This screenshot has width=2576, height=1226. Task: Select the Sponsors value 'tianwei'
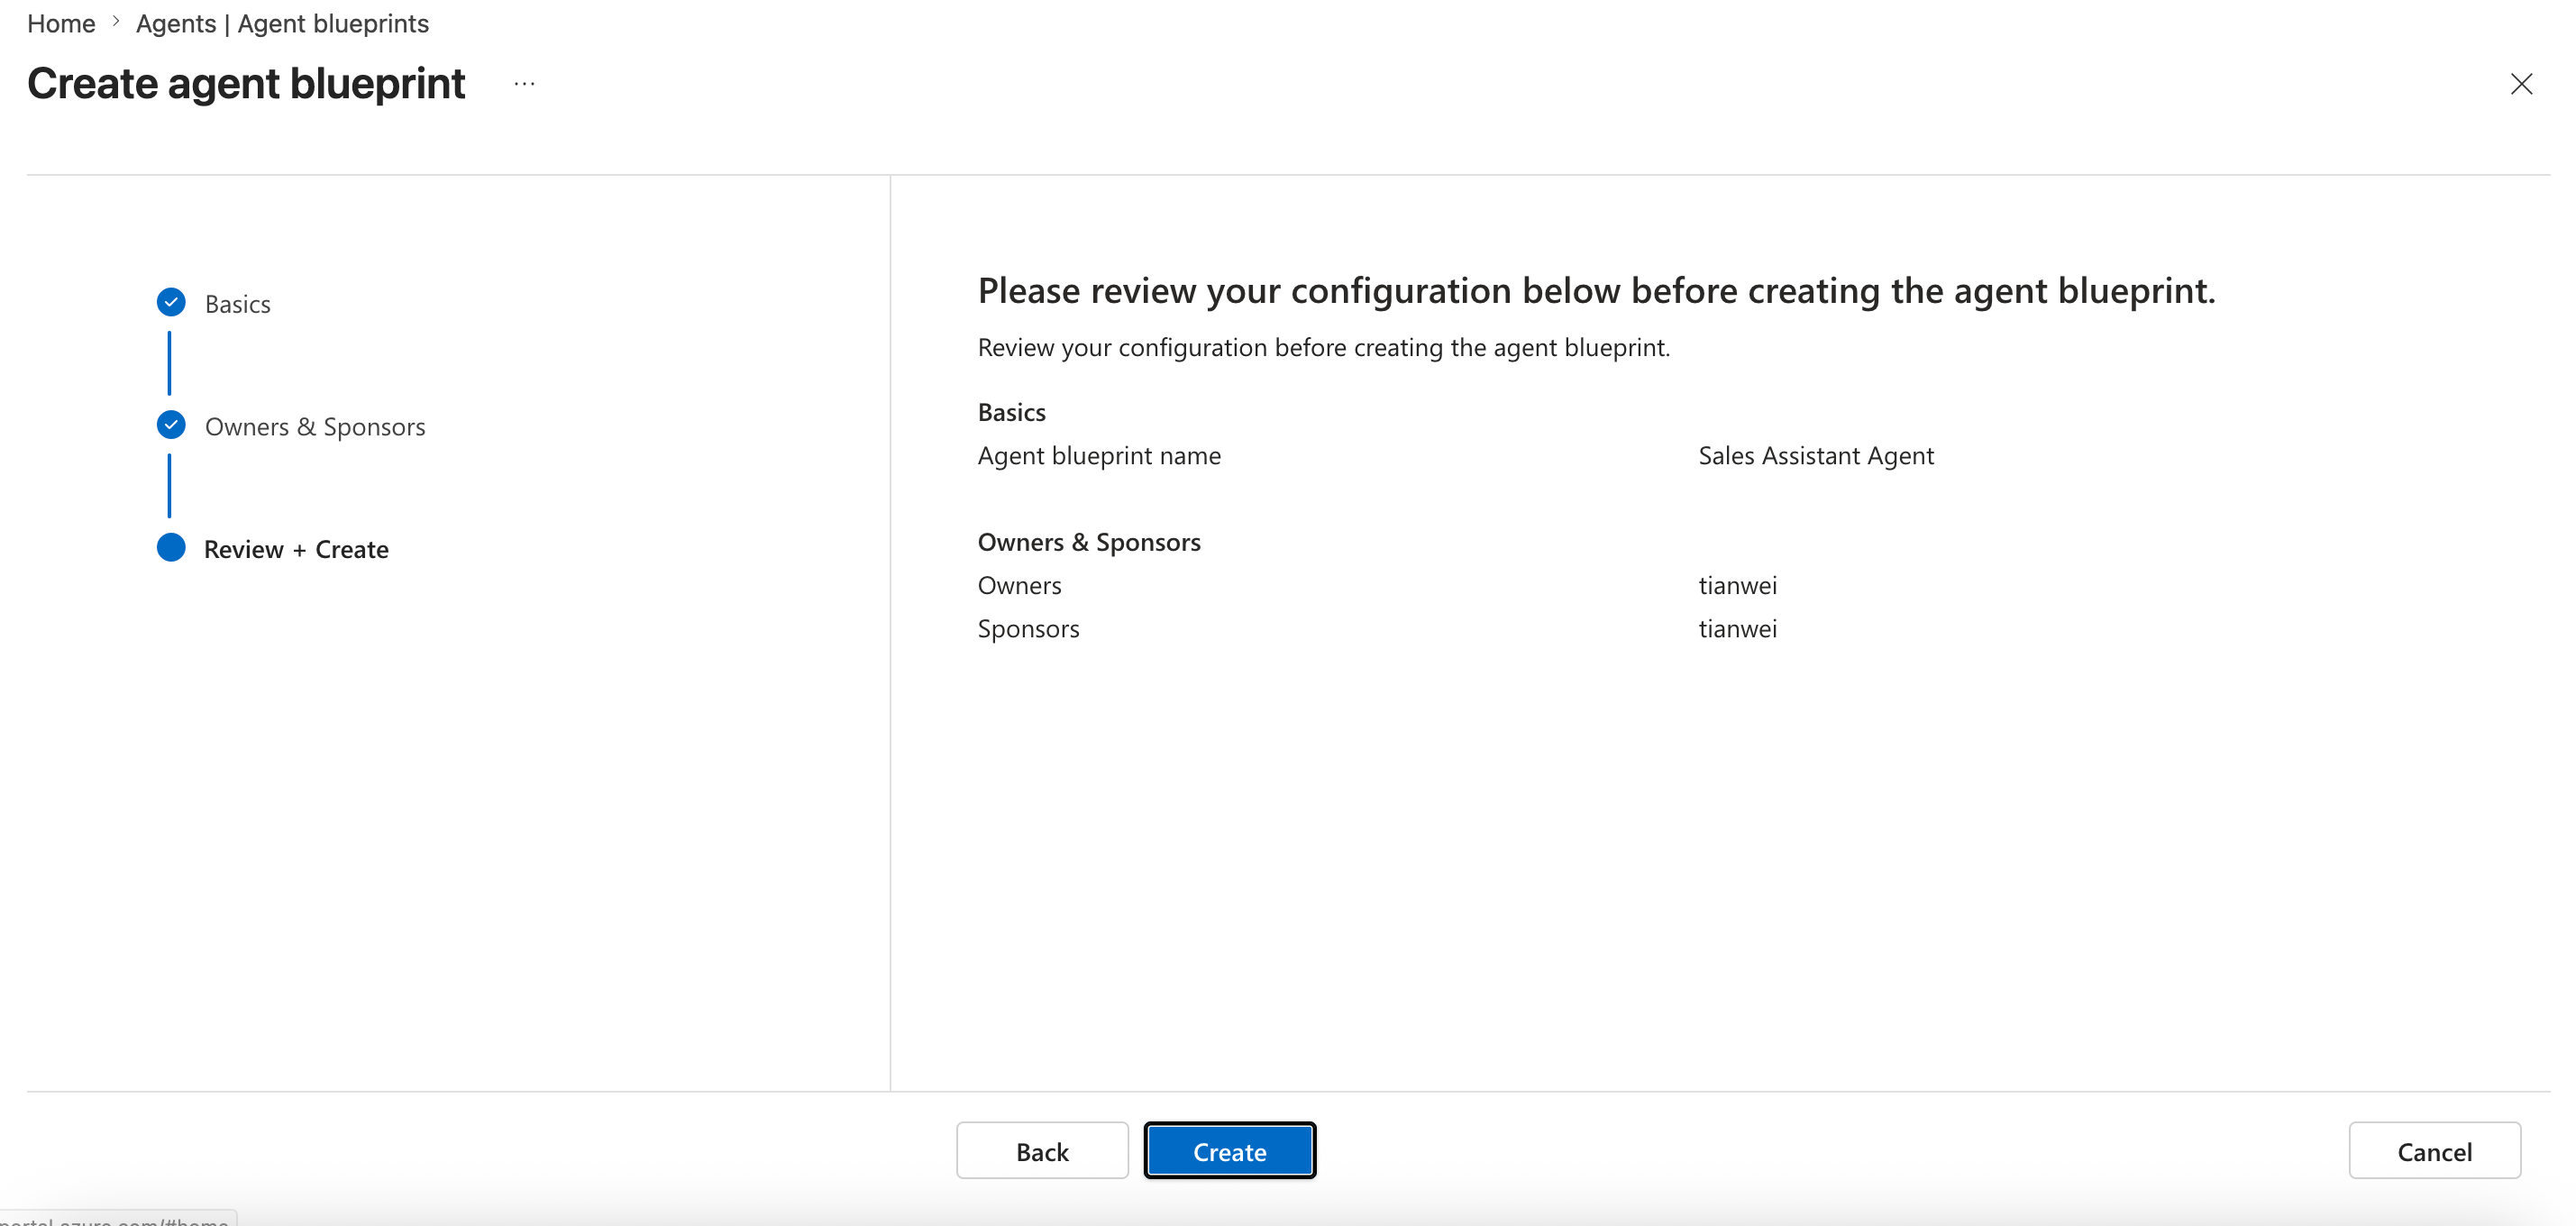click(x=1738, y=629)
